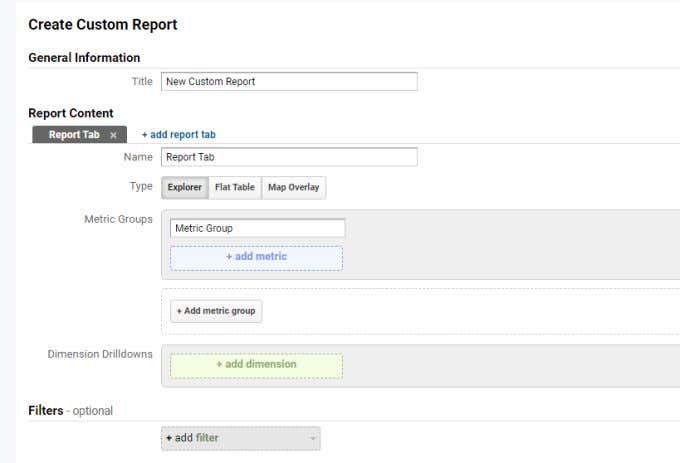Select the Map Overlay report type

pyautogui.click(x=294, y=187)
